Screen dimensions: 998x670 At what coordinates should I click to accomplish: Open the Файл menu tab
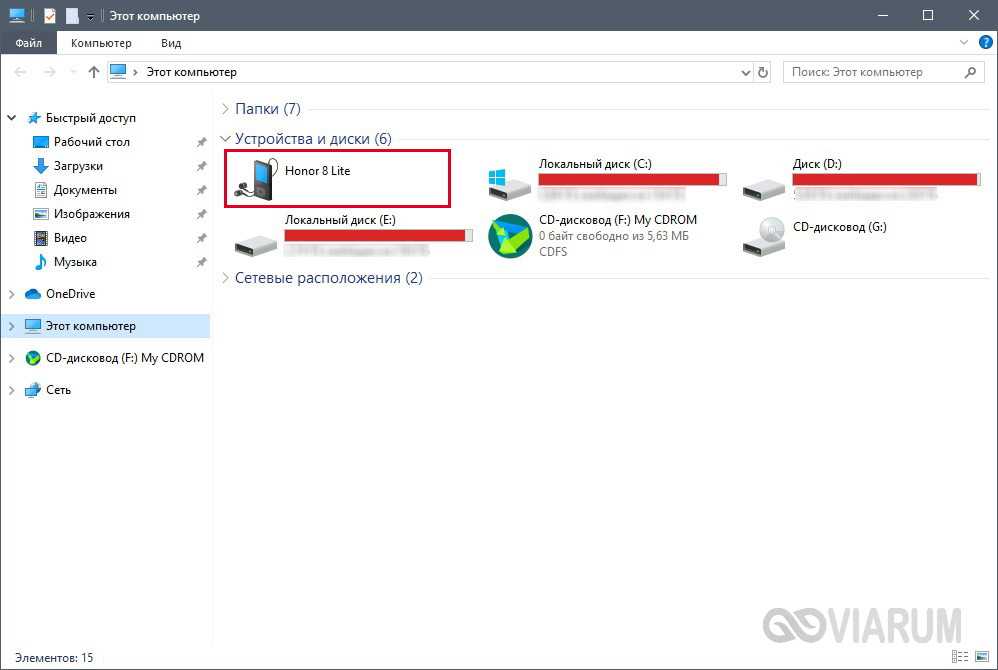29,43
